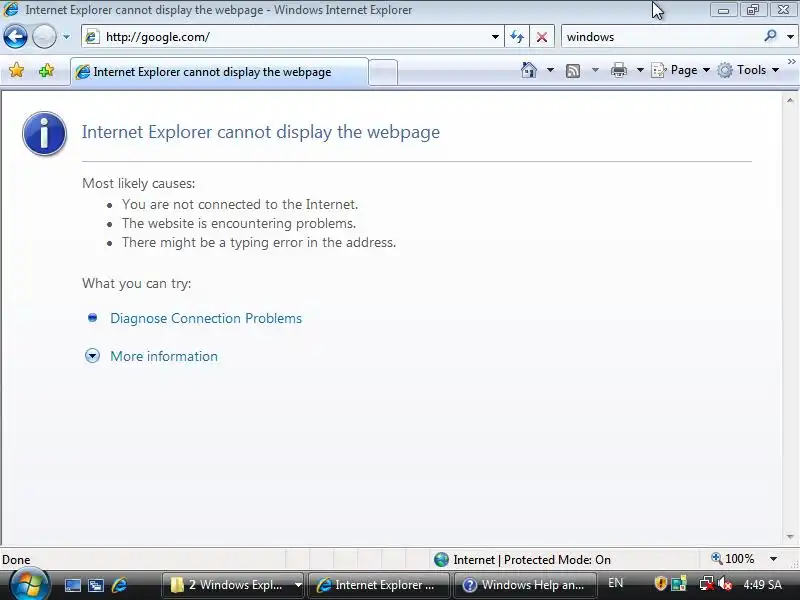
Task: Open Favorites Center star icon
Action: tap(16, 70)
